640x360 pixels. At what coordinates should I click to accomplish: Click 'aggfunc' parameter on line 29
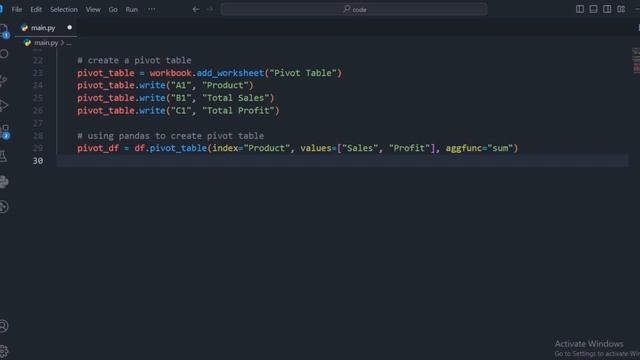pos(464,148)
